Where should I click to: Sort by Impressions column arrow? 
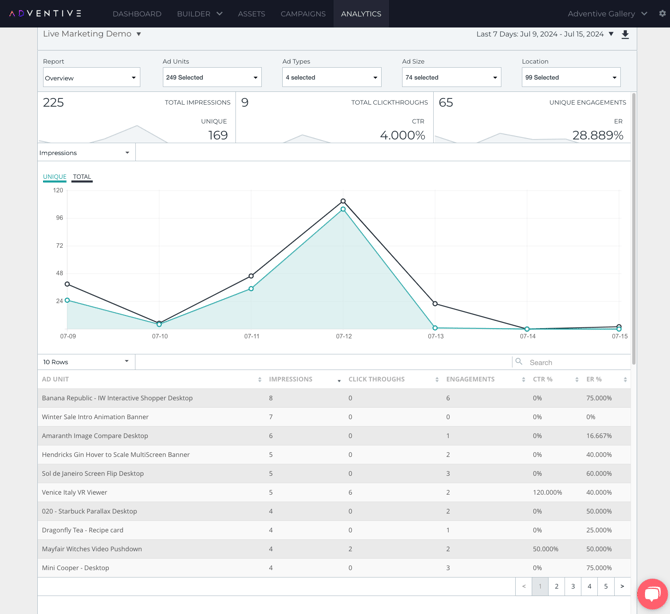tap(339, 380)
